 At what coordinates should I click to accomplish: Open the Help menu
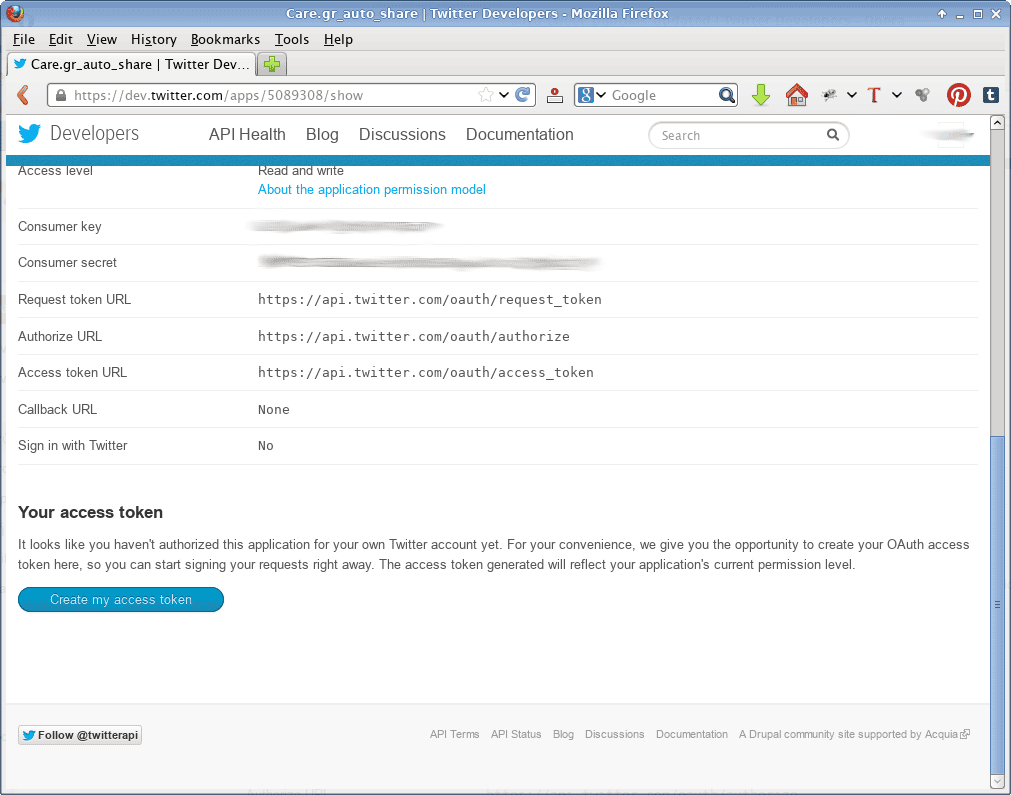[x=338, y=39]
